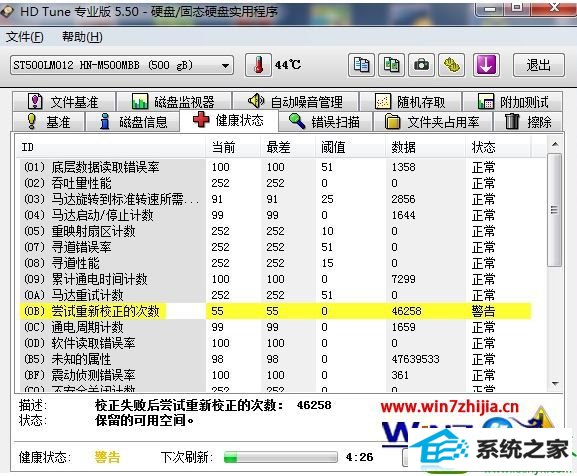Click the 数据 column header
This screenshot has width=577, height=476.
point(426,147)
